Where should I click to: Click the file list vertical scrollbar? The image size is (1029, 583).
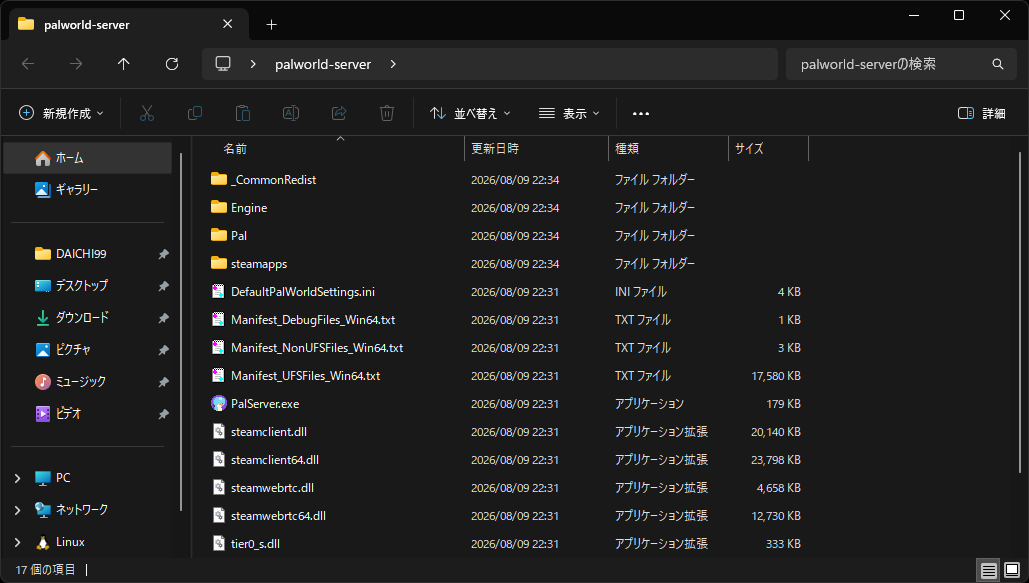pos(1020,312)
